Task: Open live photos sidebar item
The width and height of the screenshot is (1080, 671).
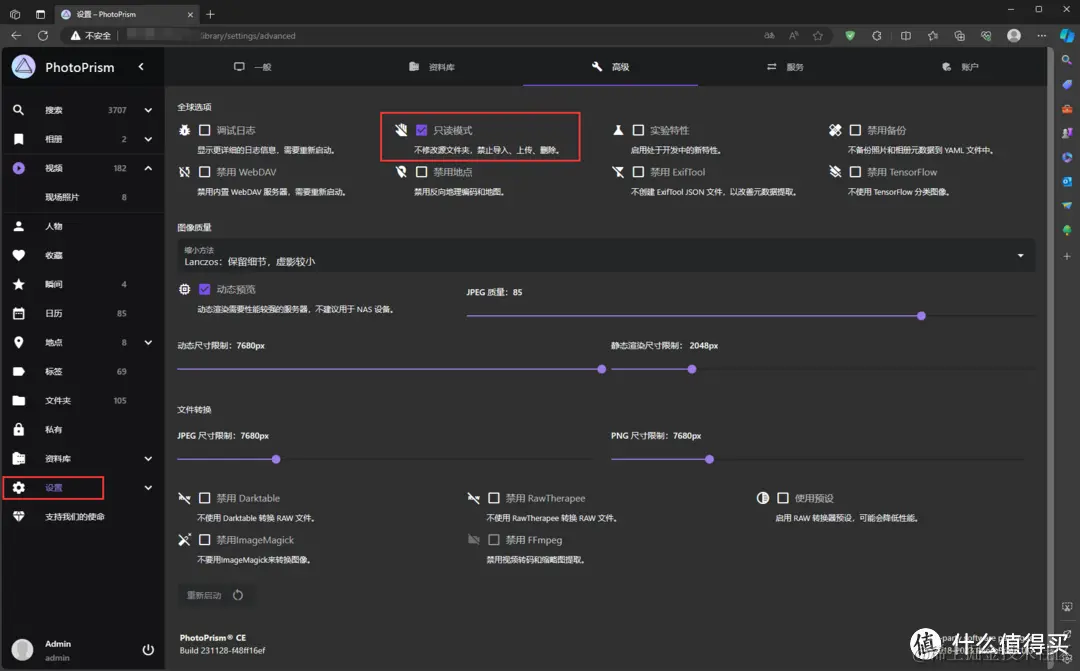Action: (x=83, y=197)
